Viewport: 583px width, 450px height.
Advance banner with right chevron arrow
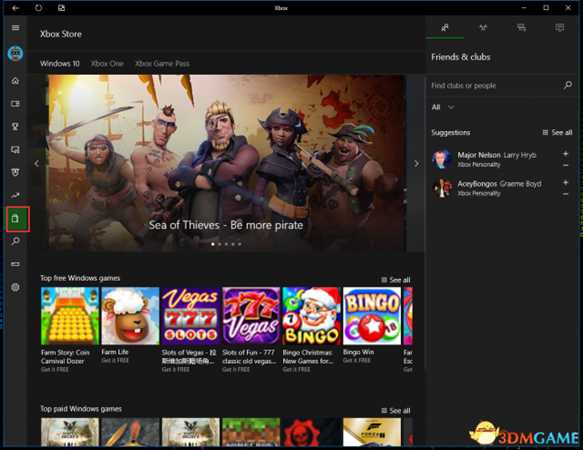point(416,164)
